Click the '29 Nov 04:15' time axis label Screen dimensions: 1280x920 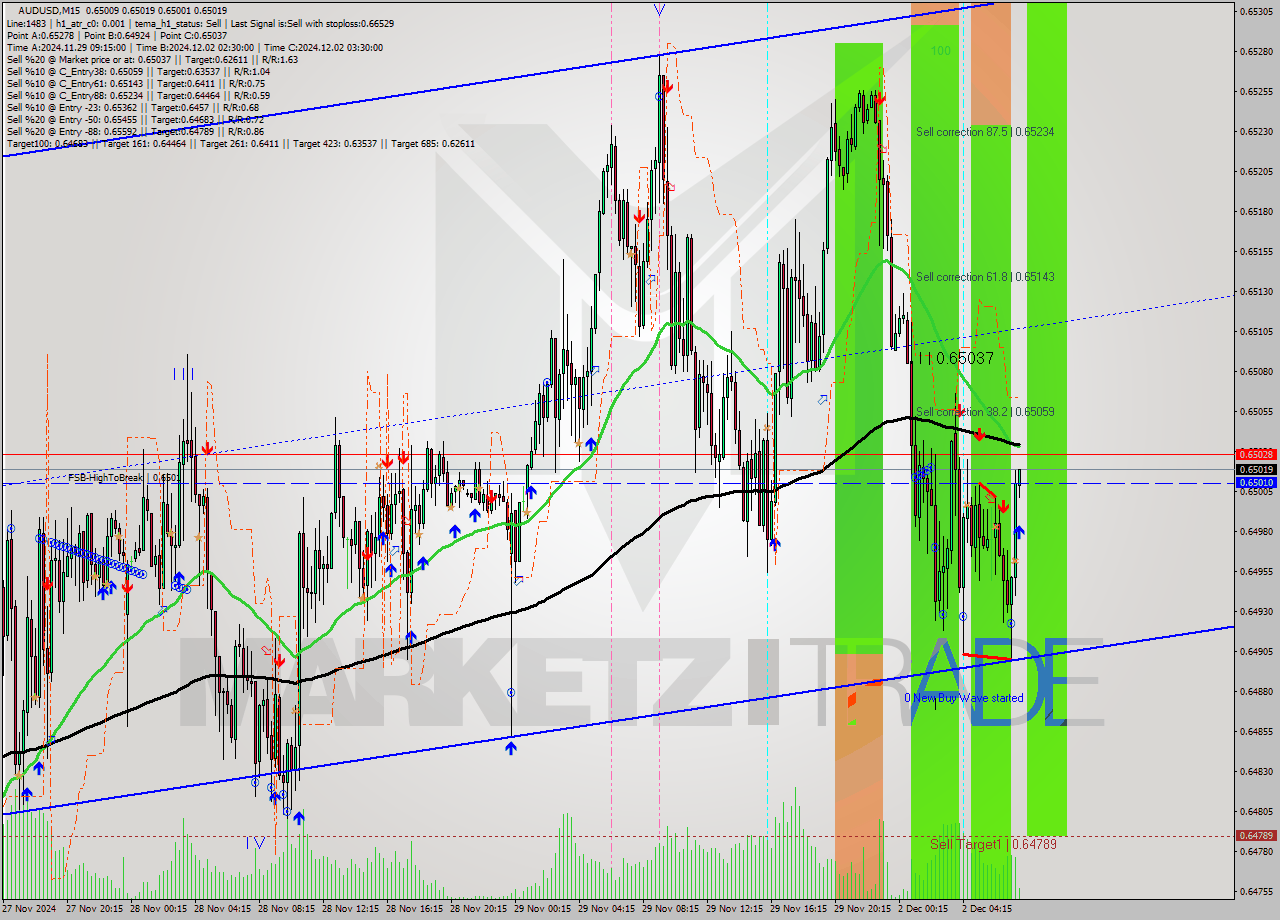click(x=607, y=909)
